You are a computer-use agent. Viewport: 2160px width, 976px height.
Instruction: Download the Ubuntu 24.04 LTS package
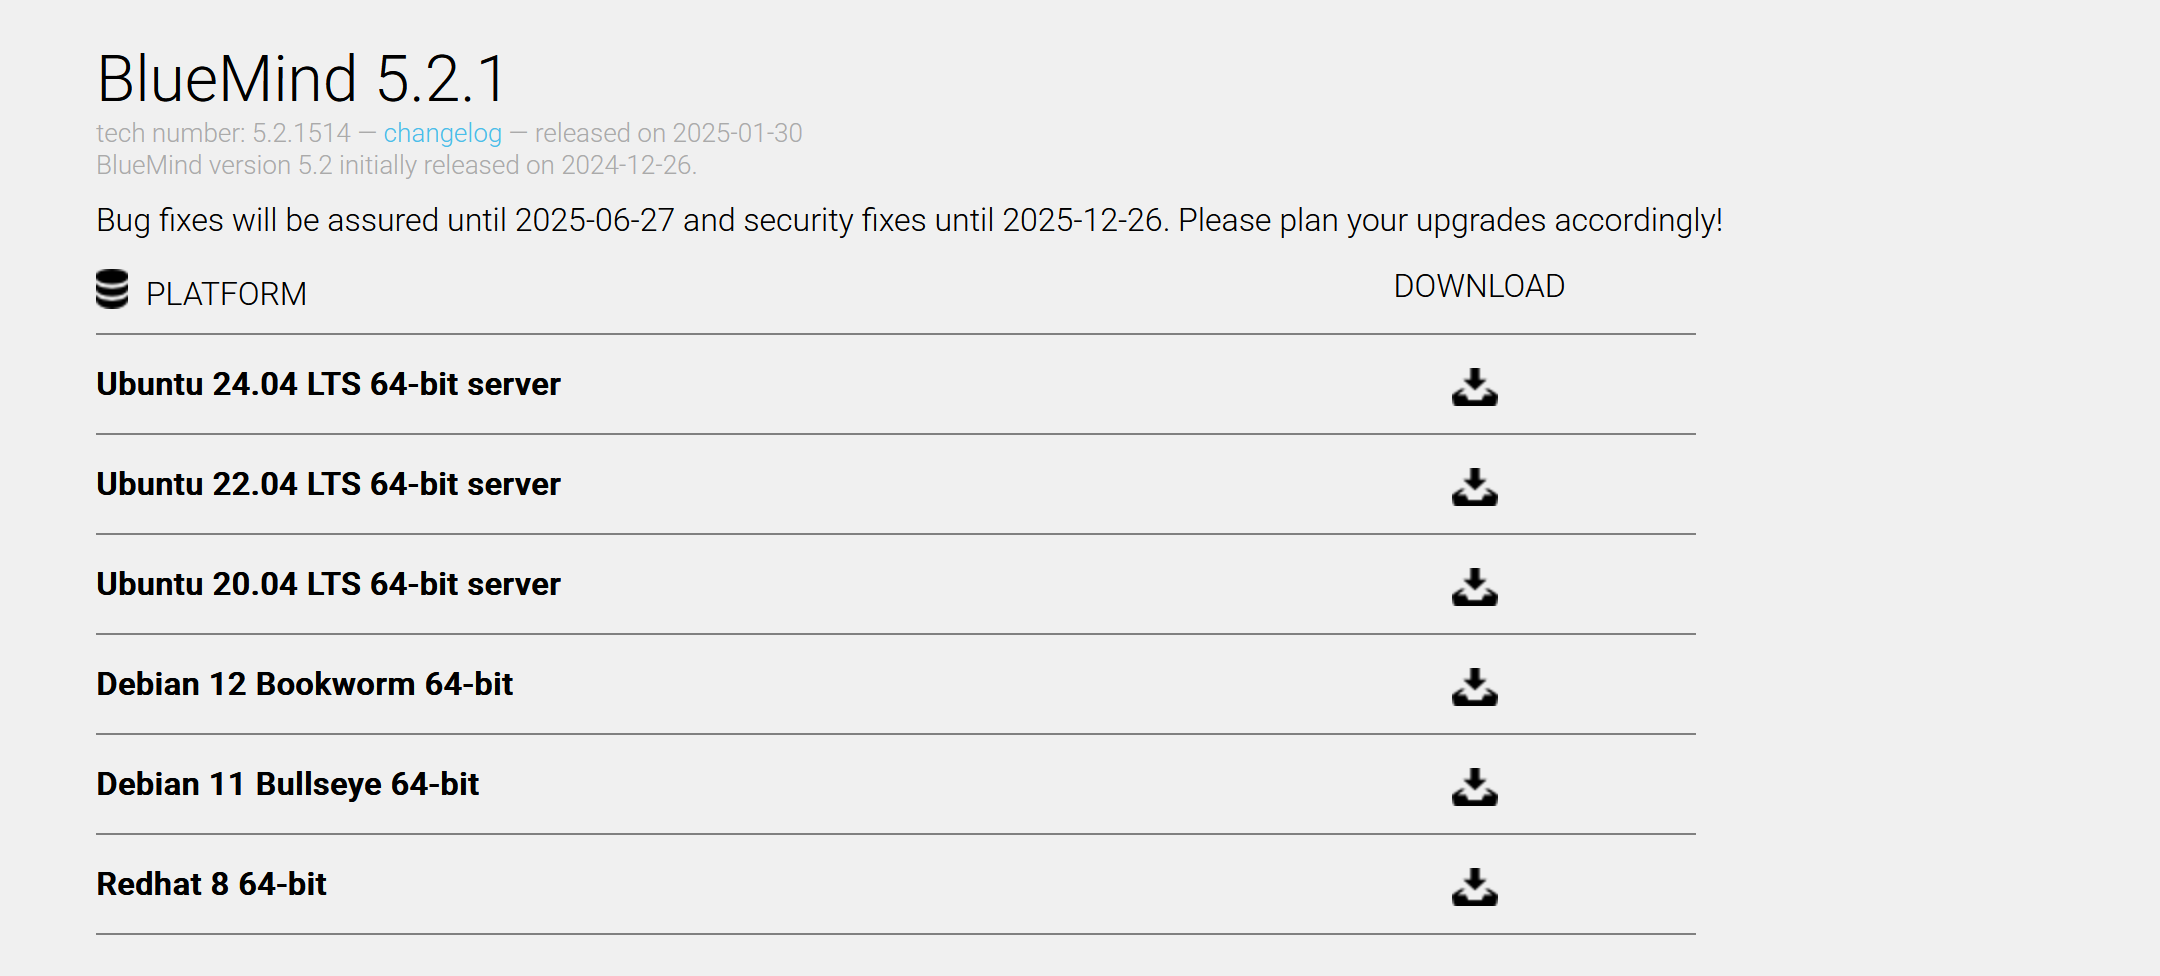tap(1475, 387)
